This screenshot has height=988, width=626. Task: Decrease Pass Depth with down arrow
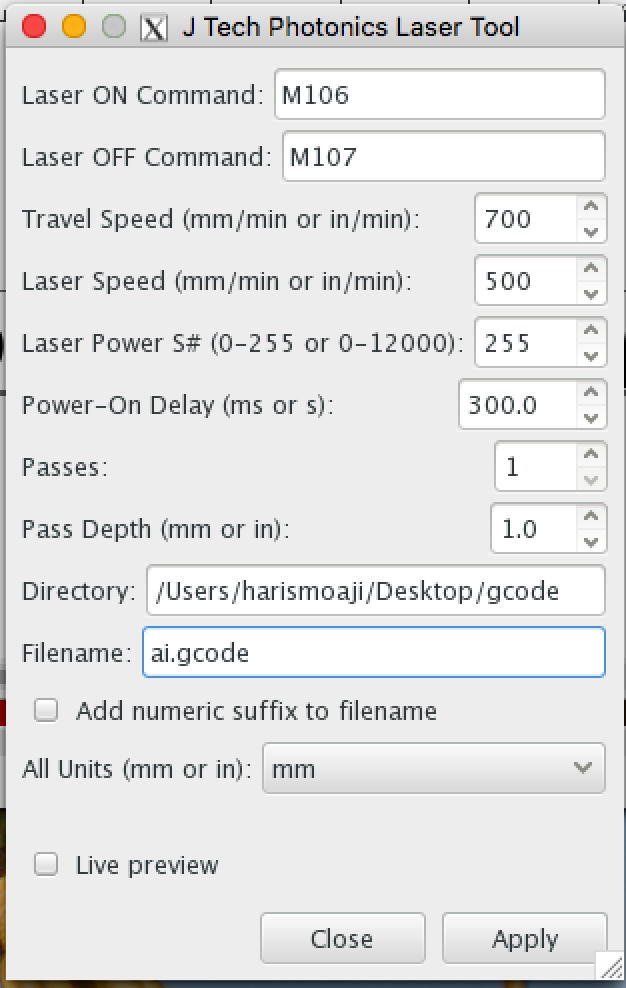pyautogui.click(x=591, y=541)
